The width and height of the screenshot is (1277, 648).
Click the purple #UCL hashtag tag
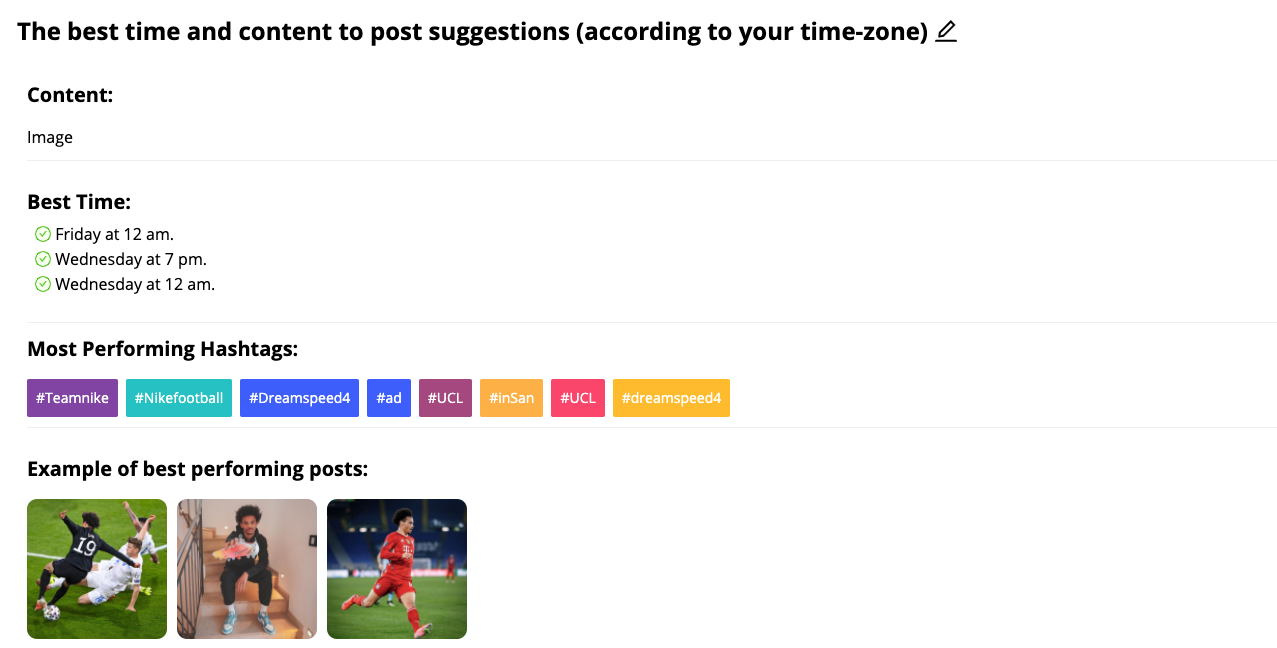coord(445,398)
